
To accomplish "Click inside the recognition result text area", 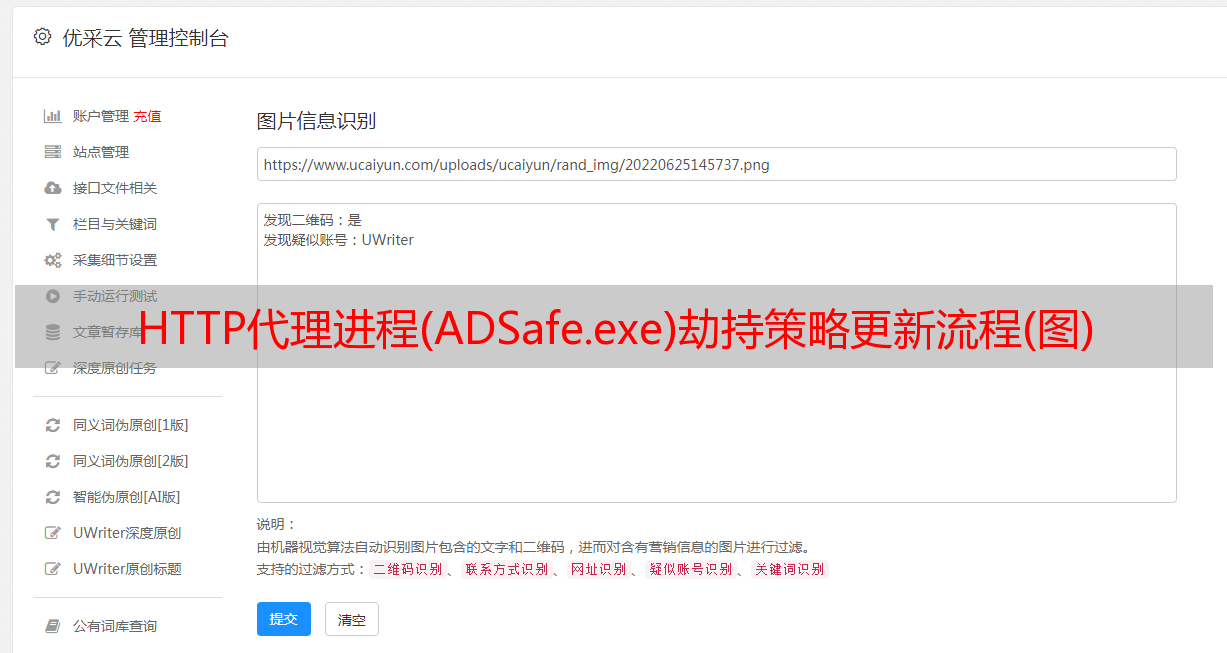I will pos(716,352).
